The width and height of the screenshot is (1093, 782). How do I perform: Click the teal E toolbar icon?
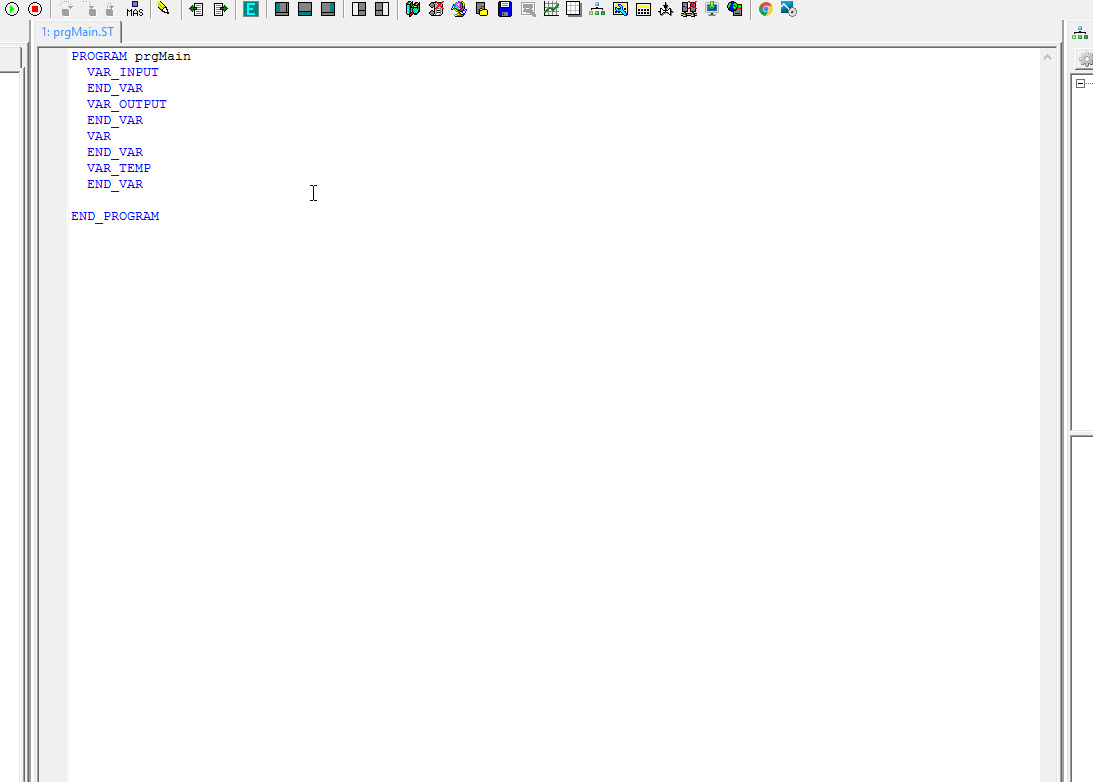pos(251,9)
